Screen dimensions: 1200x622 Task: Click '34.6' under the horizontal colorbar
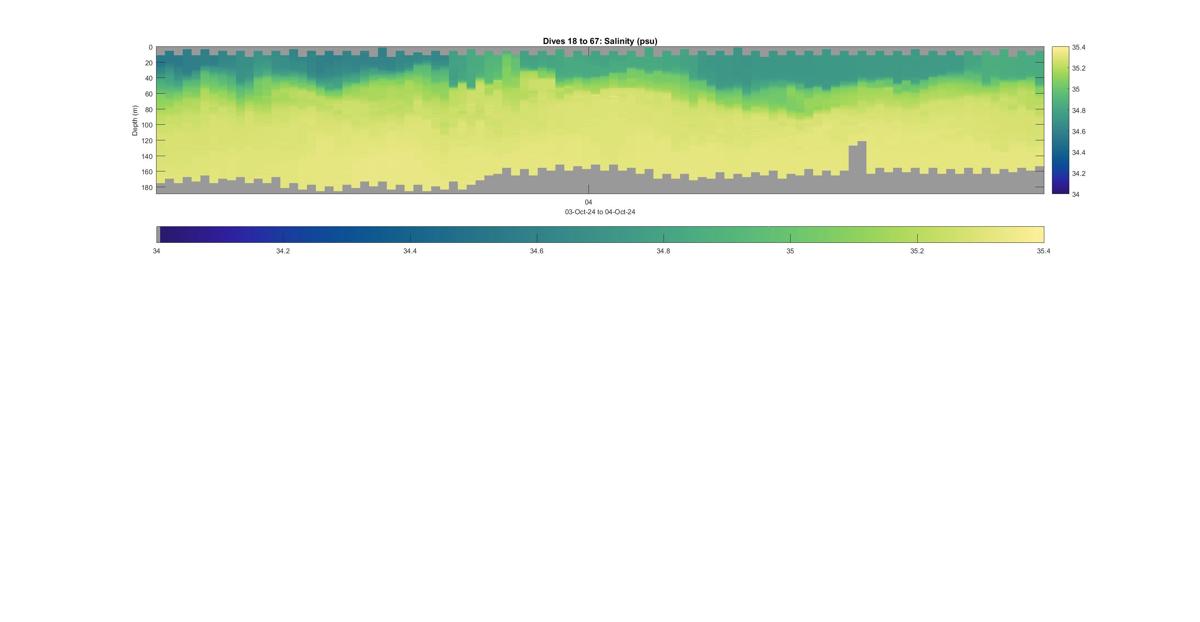[537, 251]
